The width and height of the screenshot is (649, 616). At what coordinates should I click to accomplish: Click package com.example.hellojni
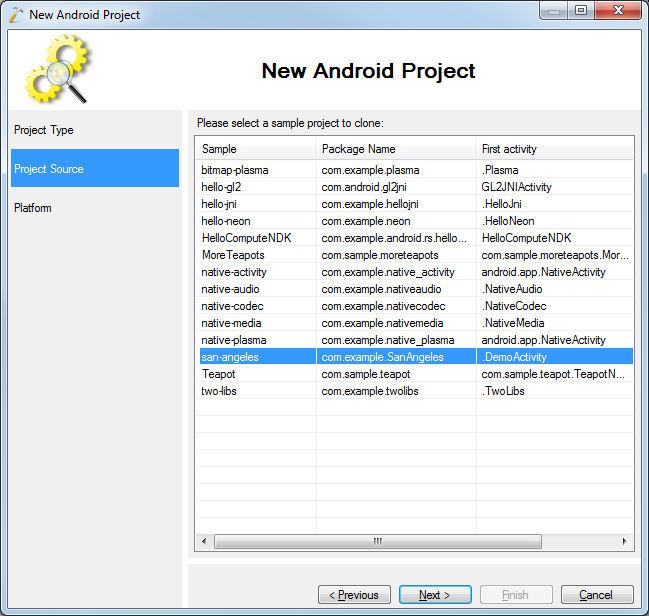tap(370, 204)
